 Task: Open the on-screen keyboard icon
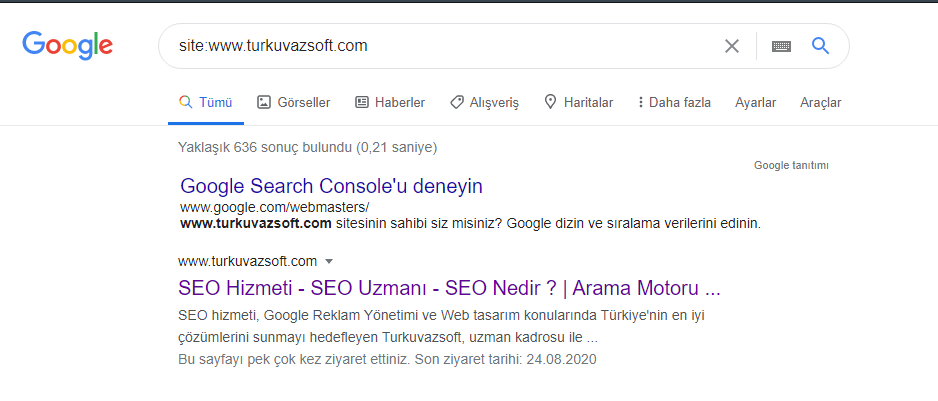781,46
